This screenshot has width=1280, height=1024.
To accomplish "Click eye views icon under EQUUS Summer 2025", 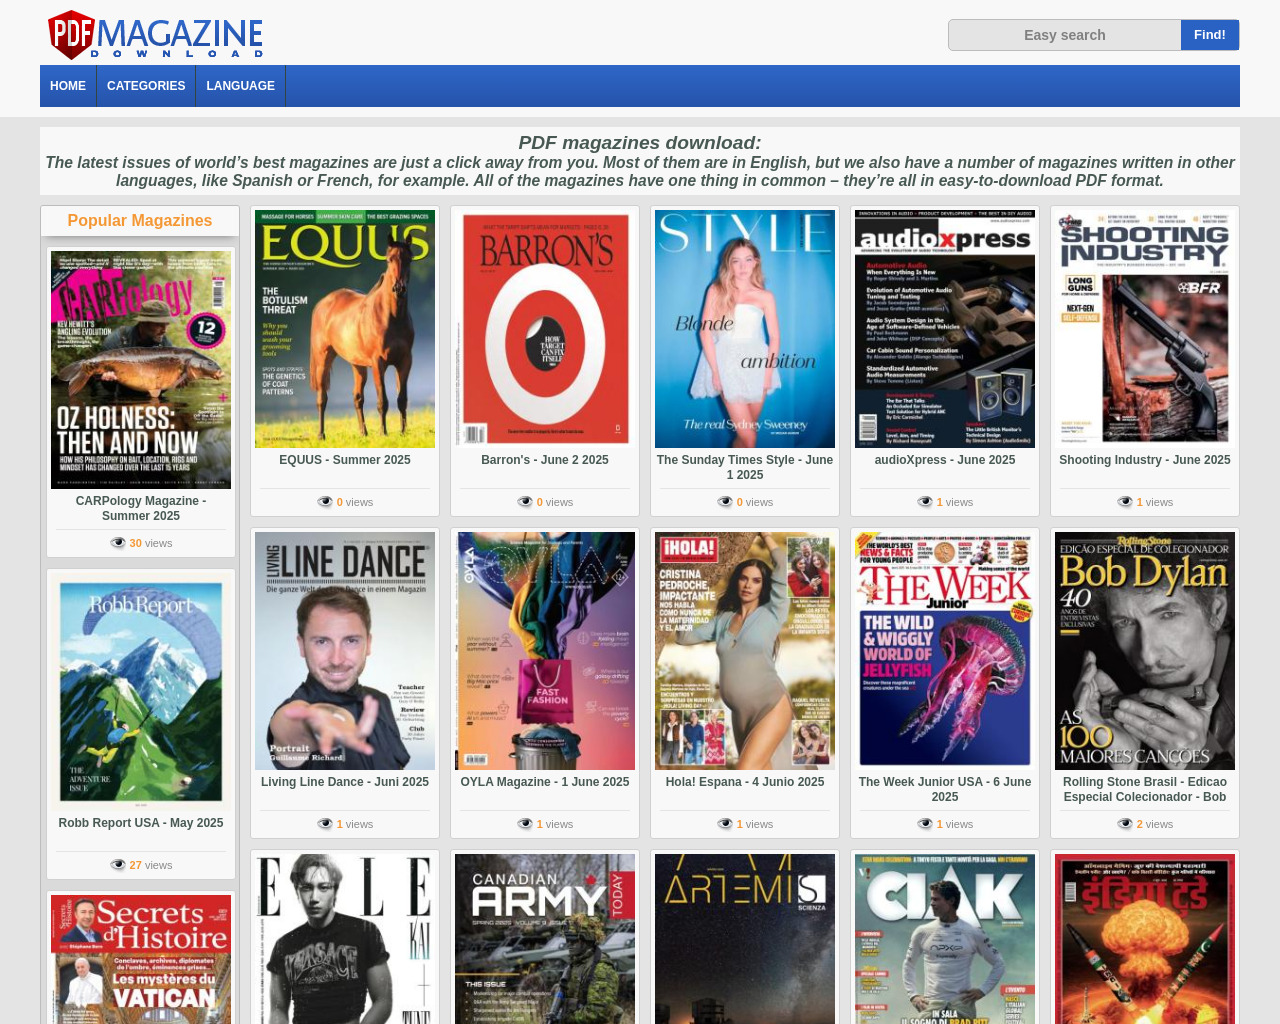I will coord(325,502).
